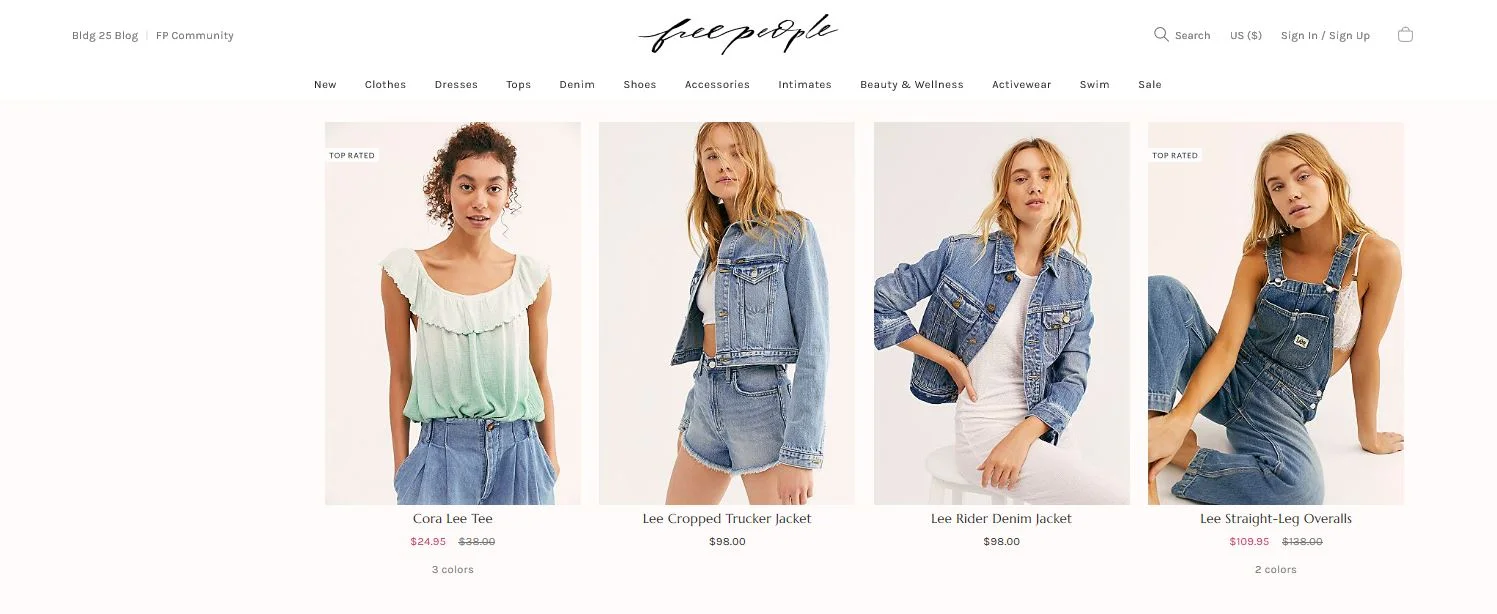This screenshot has height=614, width=1497.
Task: Click the Lee Straight-Leg Overalls title
Action: pos(1276,519)
